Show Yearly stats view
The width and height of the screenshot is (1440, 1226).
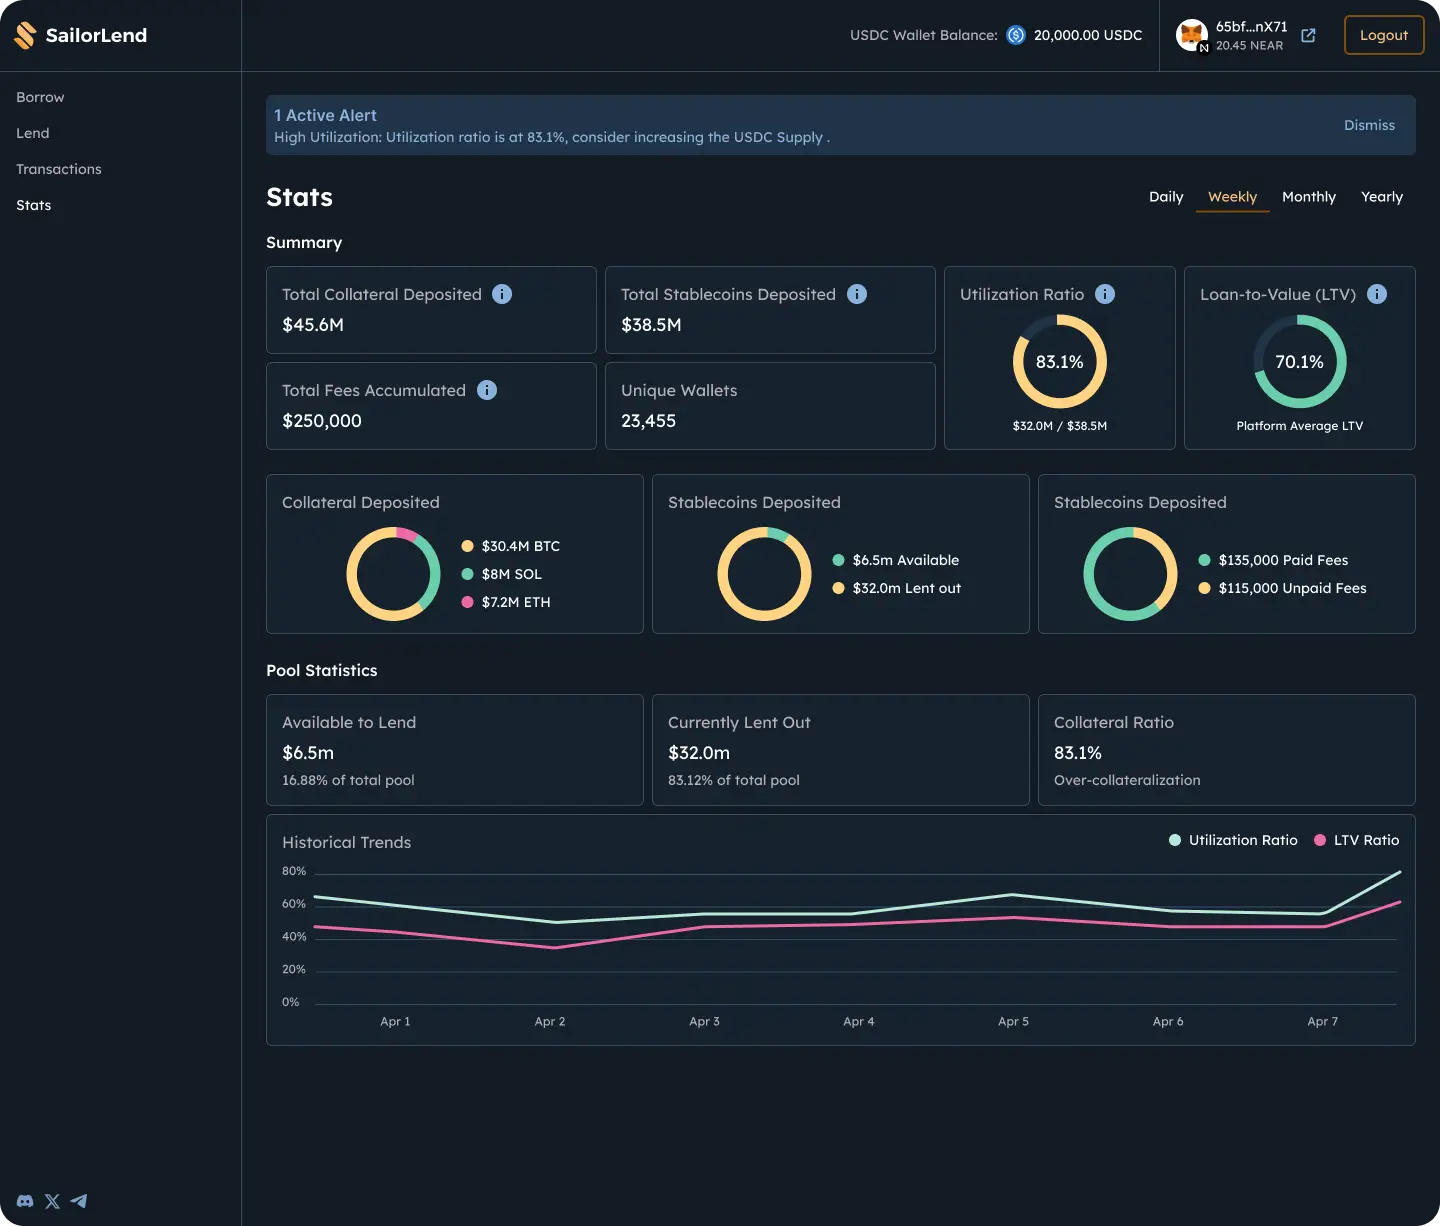[1381, 197]
